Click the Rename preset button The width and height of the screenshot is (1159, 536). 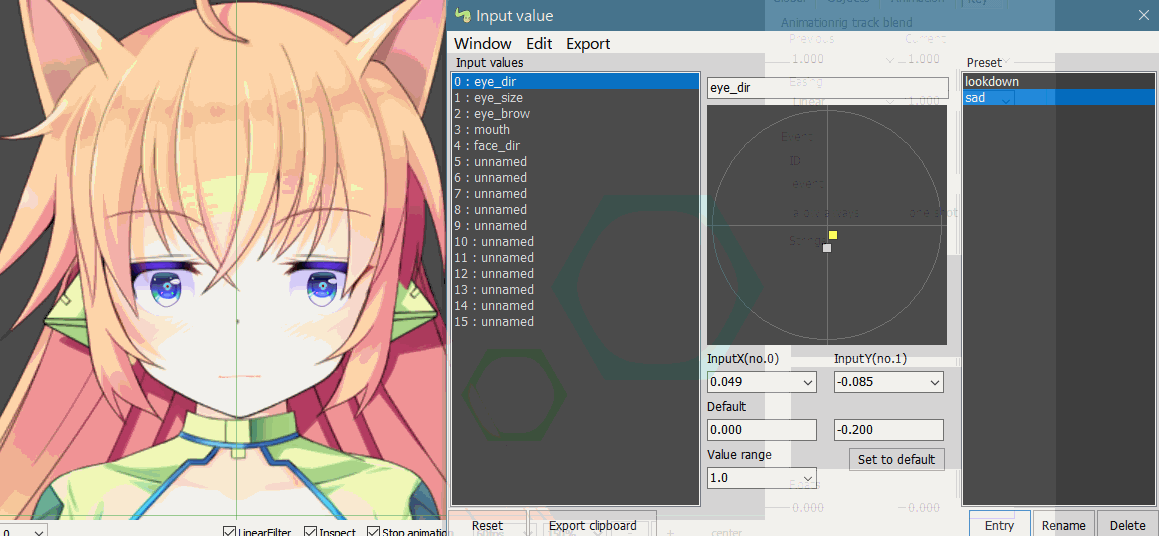pyautogui.click(x=1064, y=524)
